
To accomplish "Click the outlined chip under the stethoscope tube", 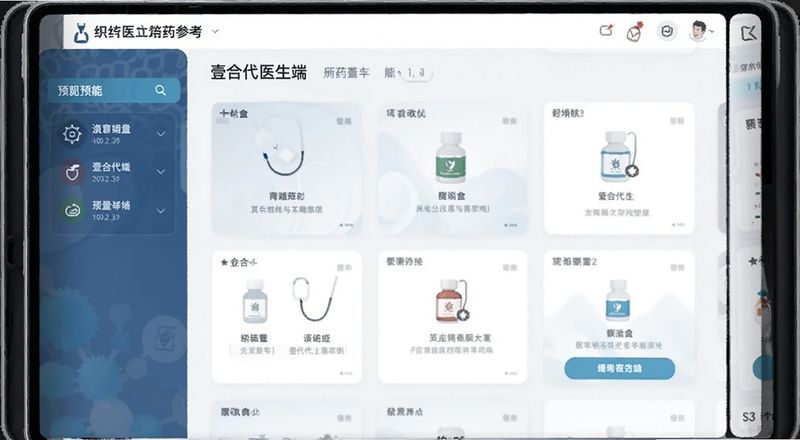I will [317, 351].
